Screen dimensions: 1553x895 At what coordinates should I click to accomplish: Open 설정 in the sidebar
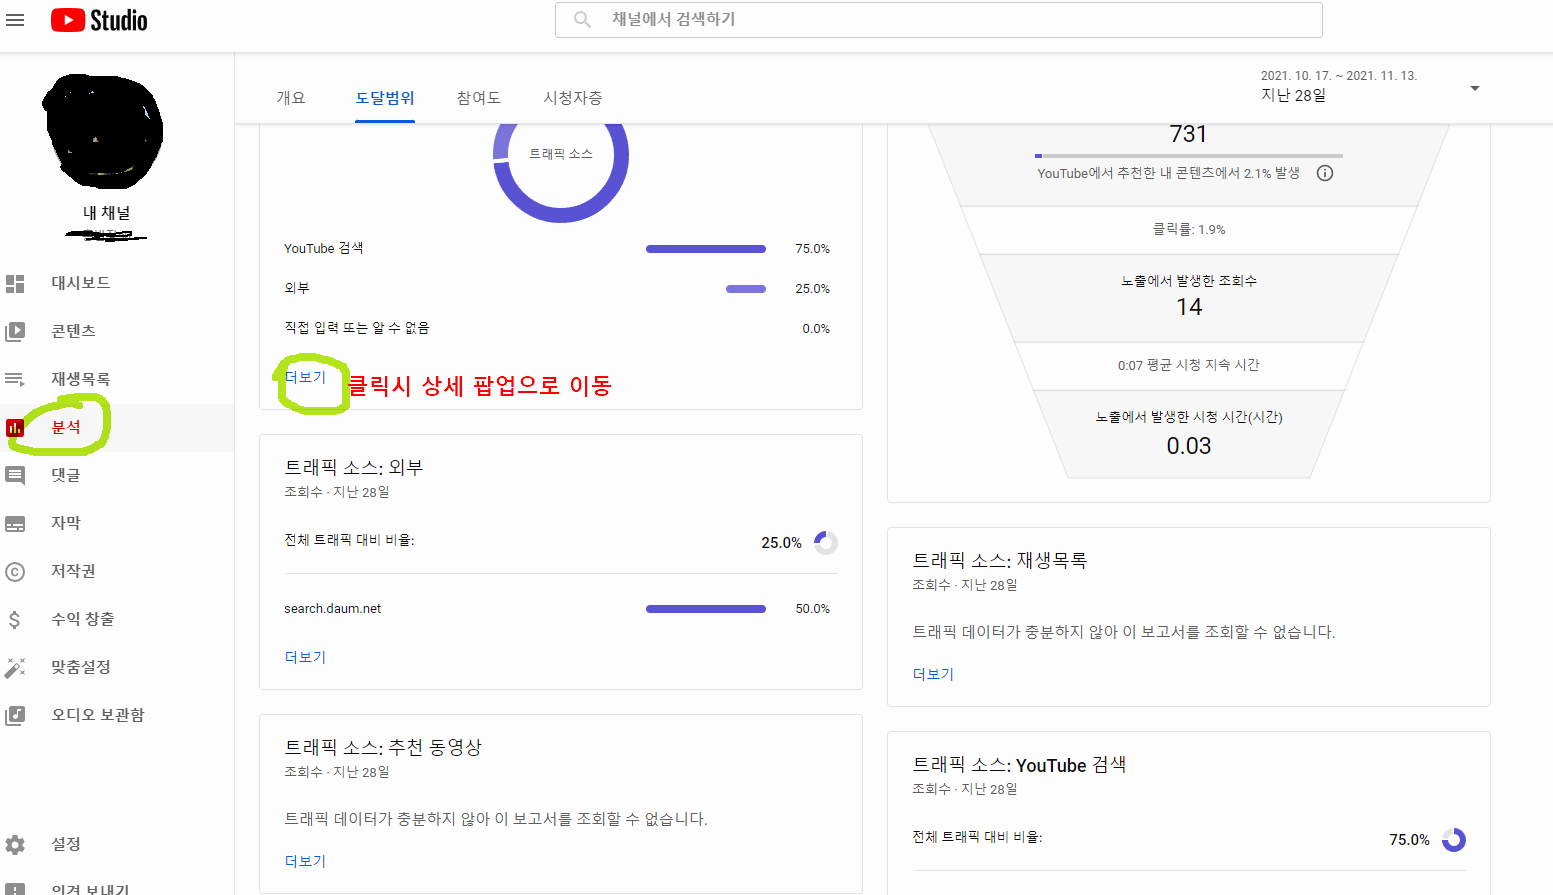pos(66,844)
